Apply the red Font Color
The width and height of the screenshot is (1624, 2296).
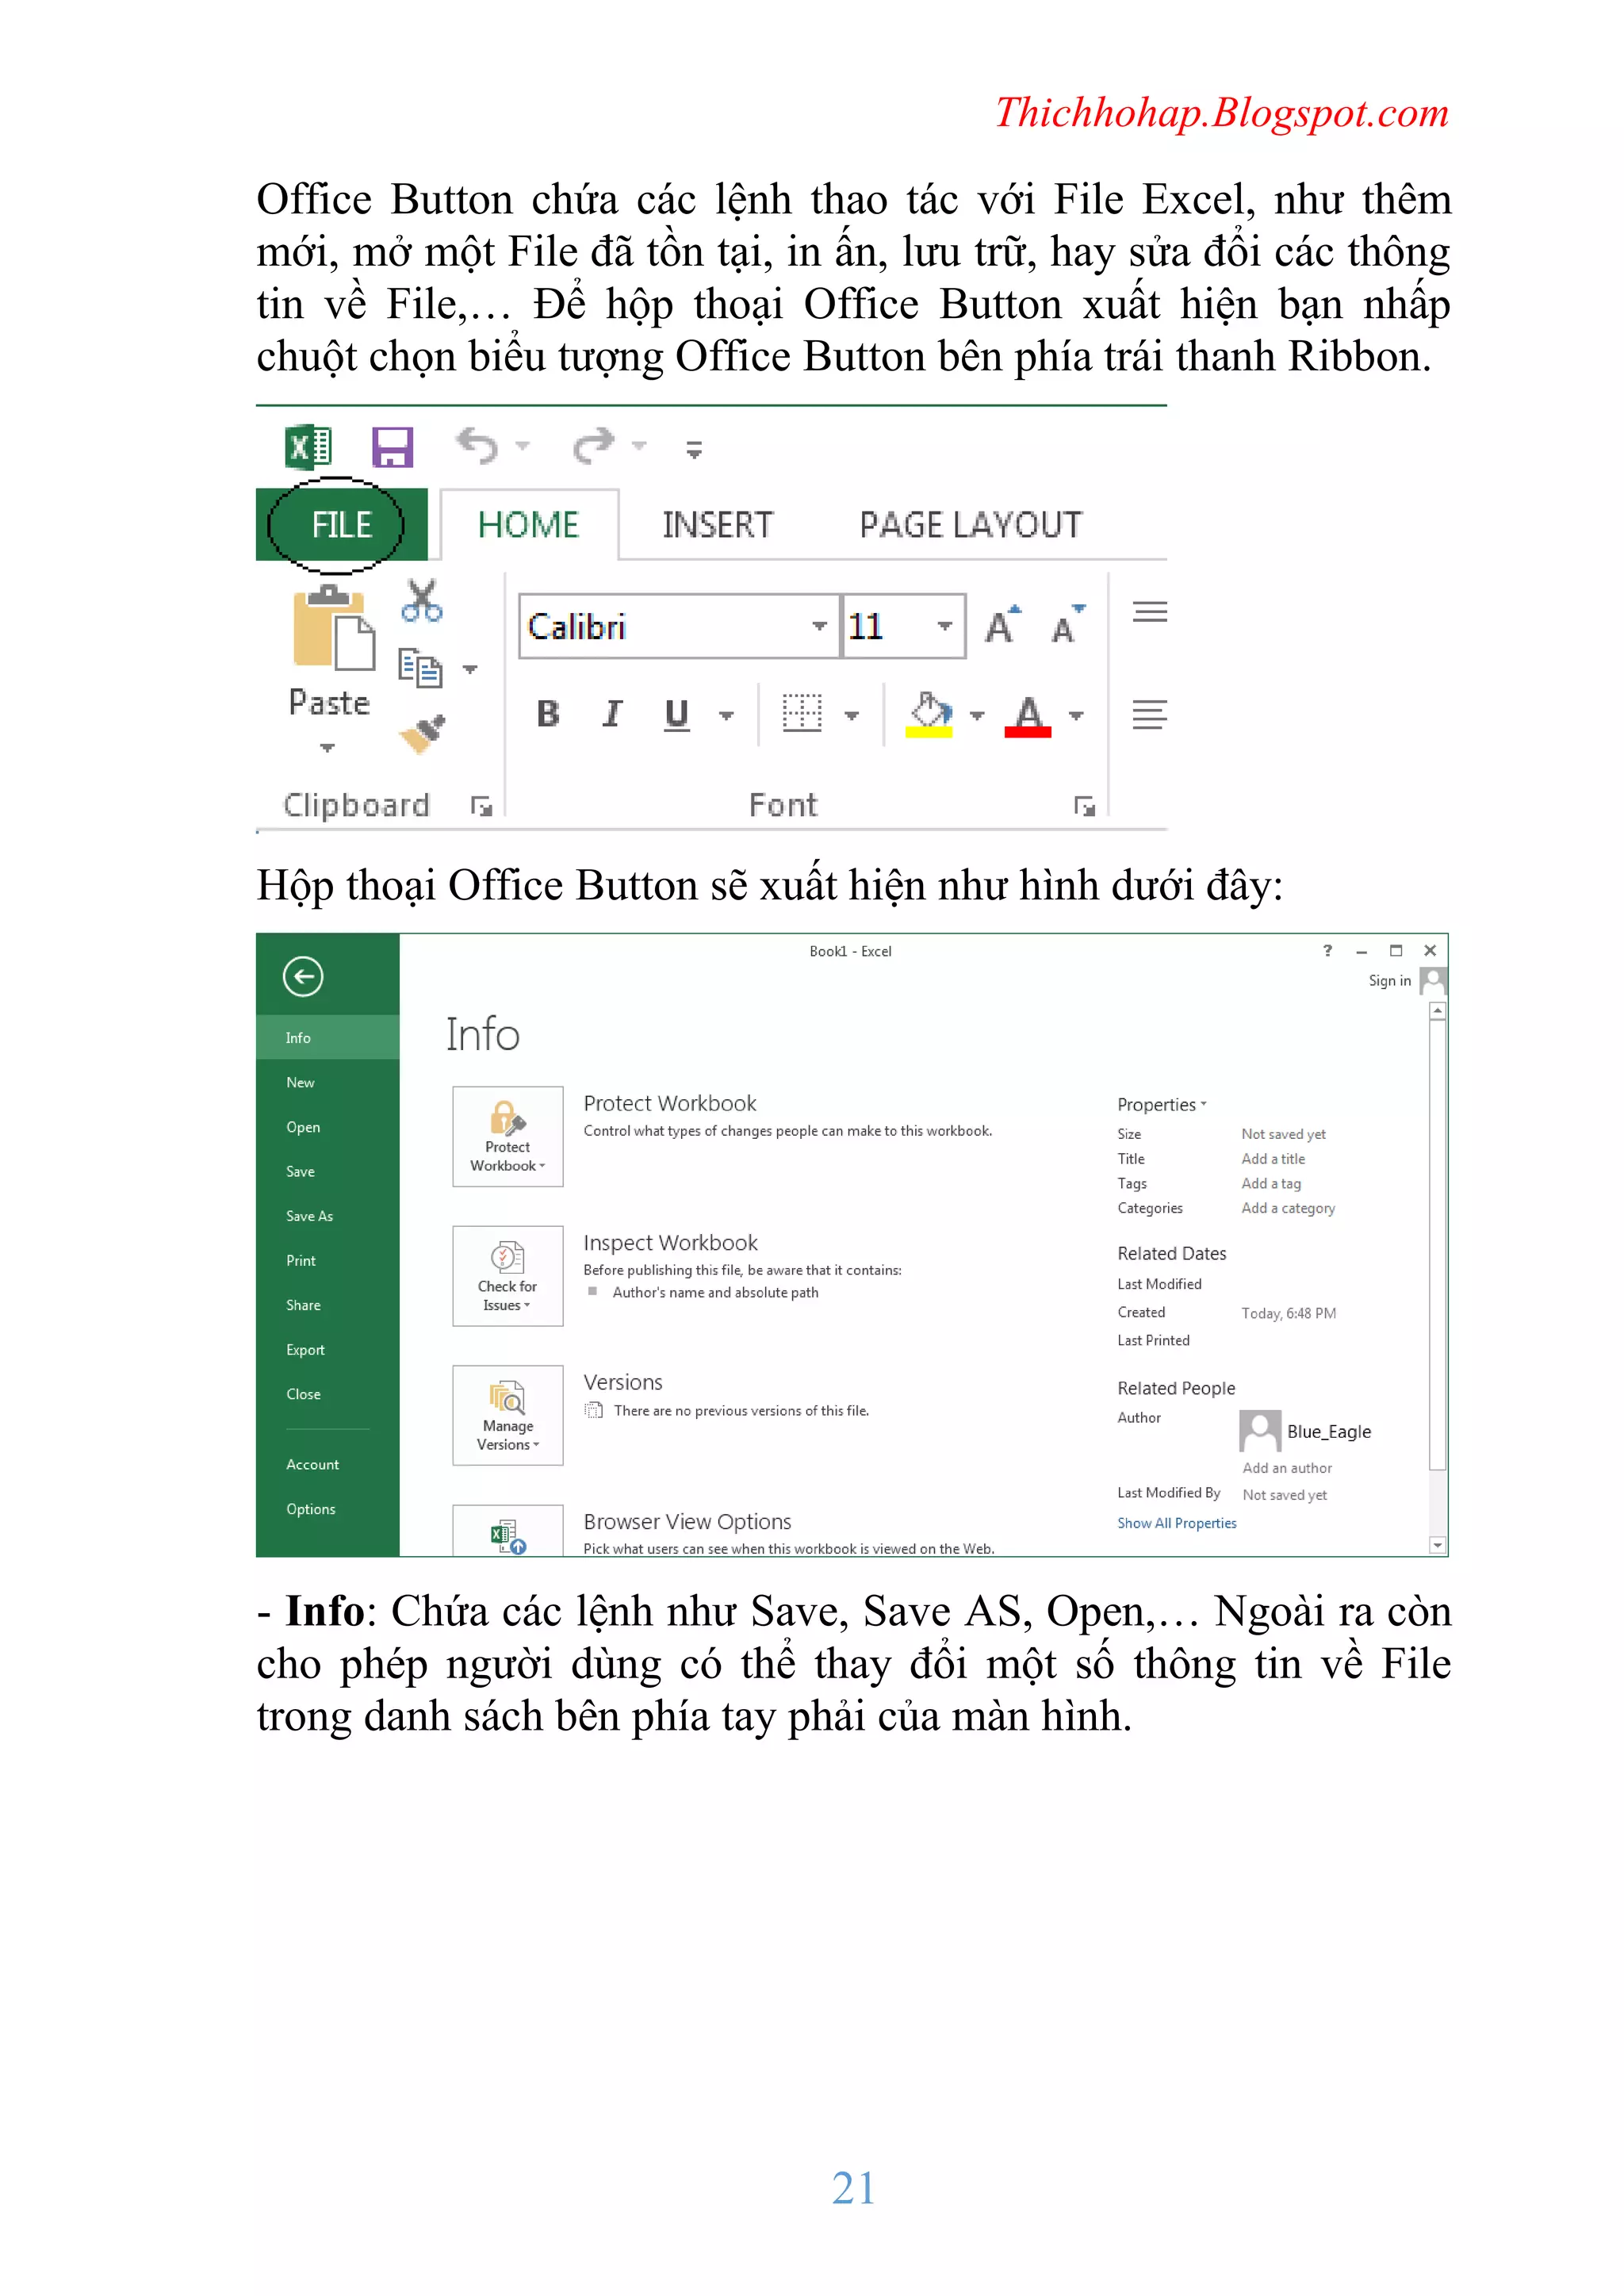point(1028,716)
